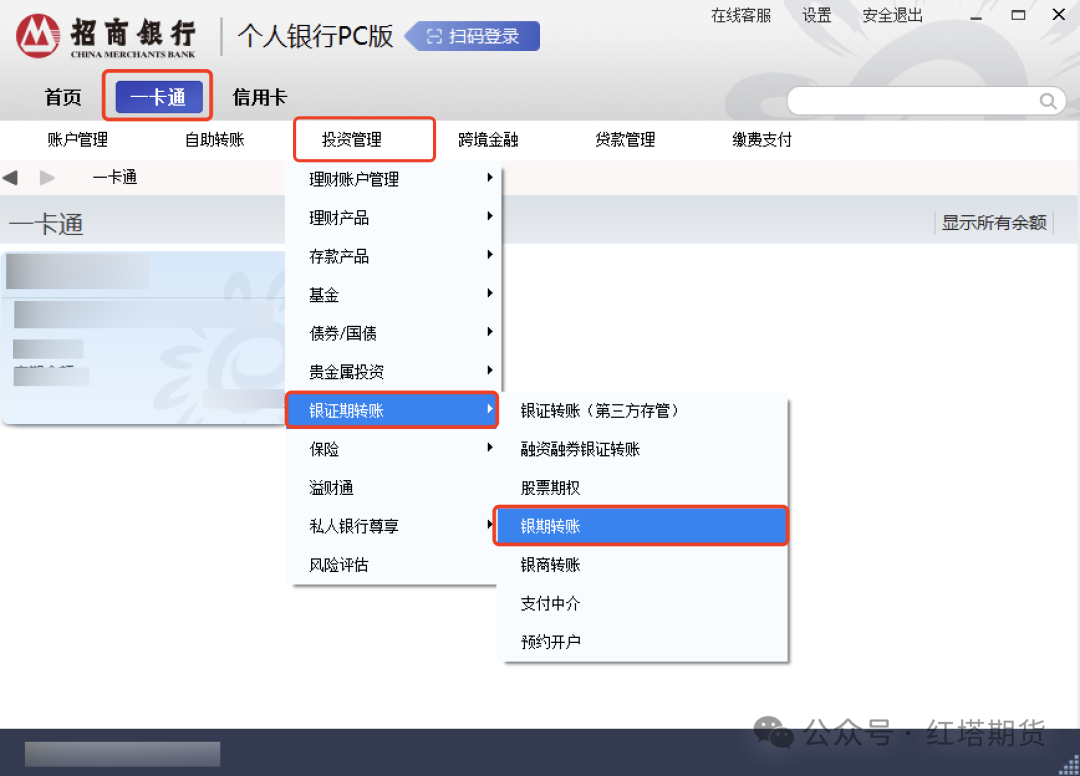Open the 跨境金融 menu
This screenshot has height=776, width=1080.
pos(488,140)
